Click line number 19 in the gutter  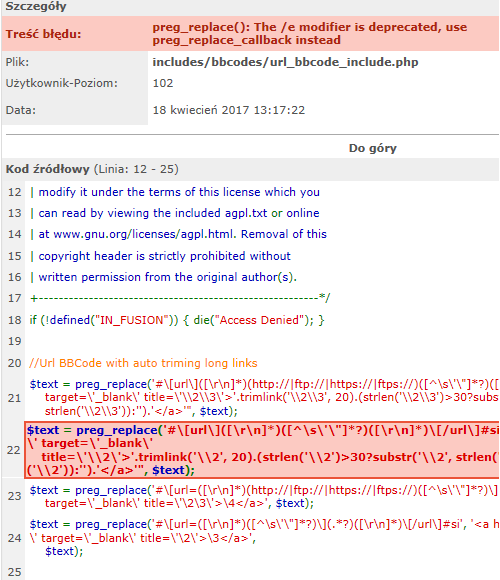point(14,341)
